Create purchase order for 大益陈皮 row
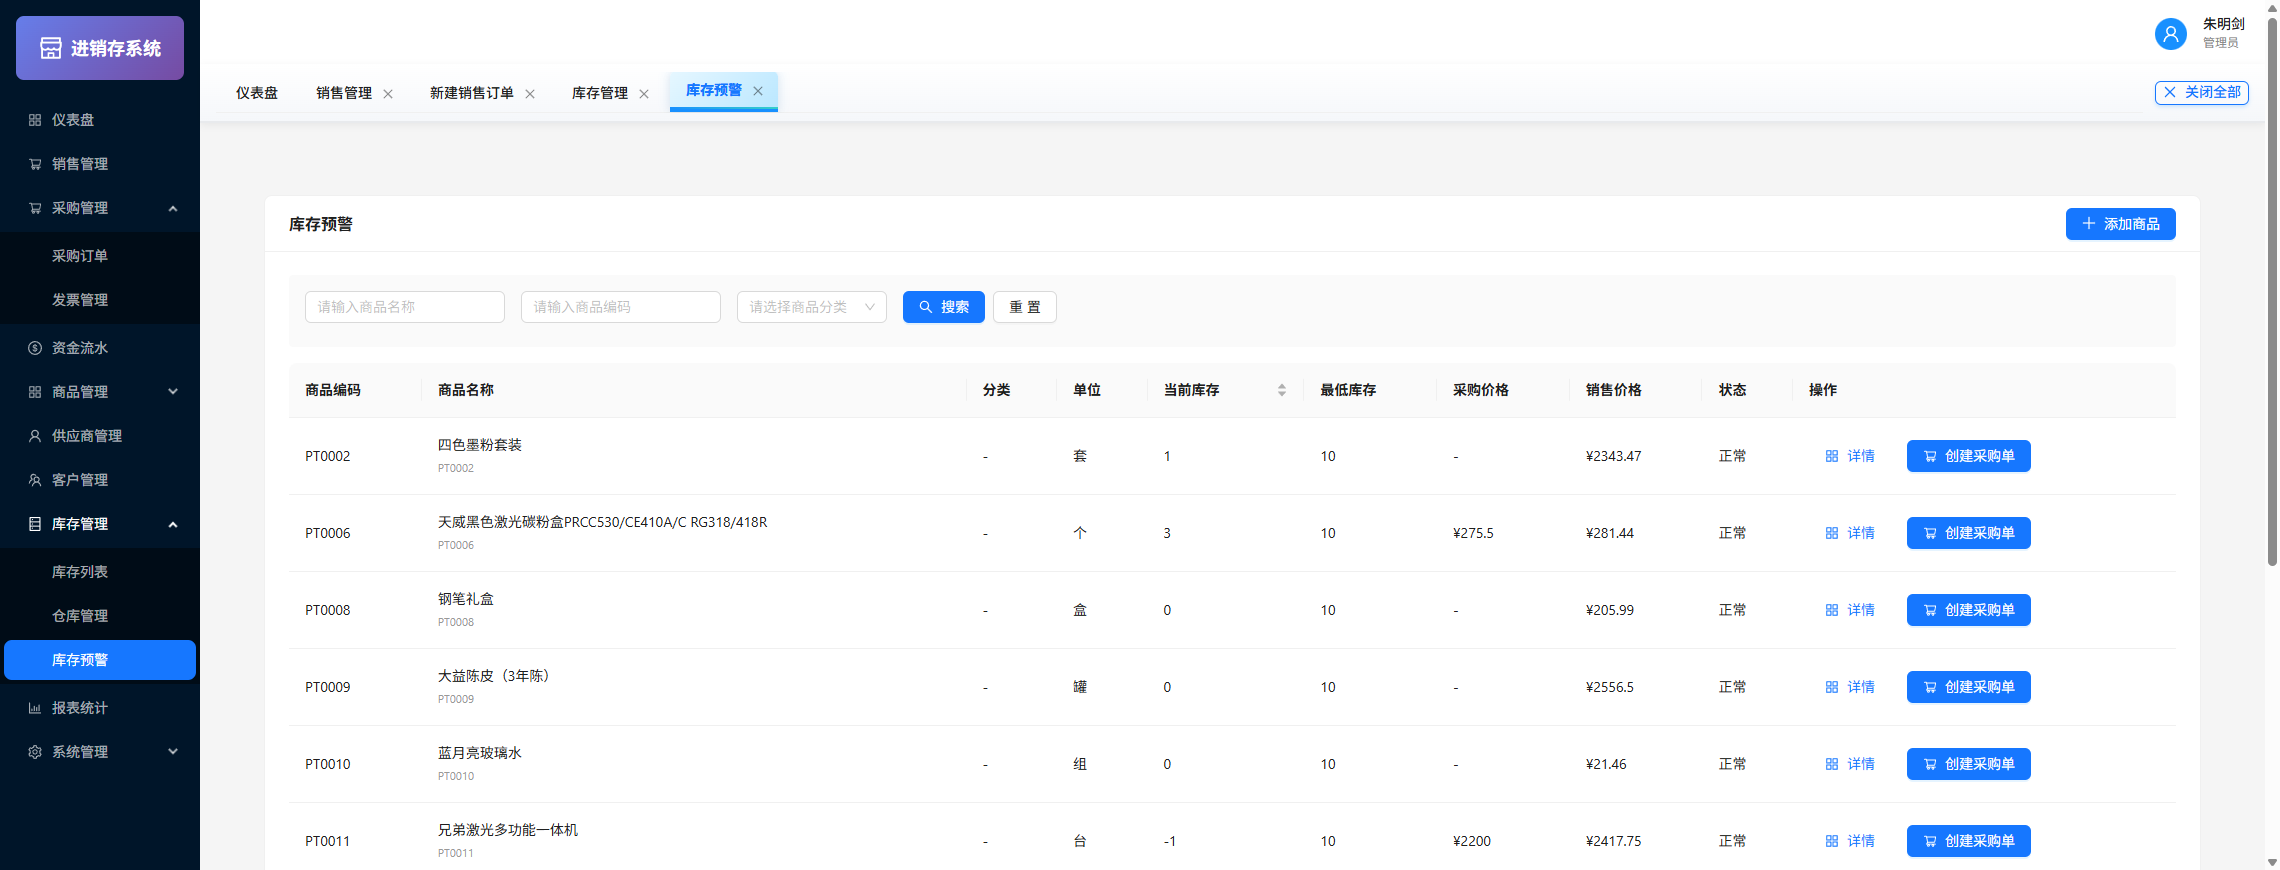Image resolution: width=2280 pixels, height=870 pixels. 1969,687
